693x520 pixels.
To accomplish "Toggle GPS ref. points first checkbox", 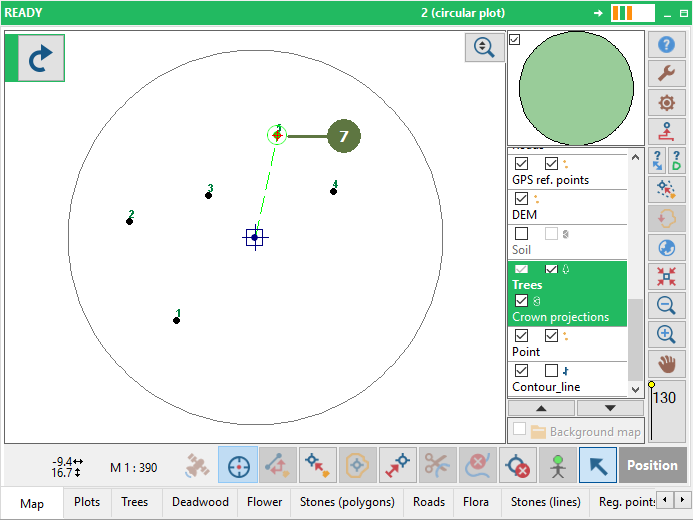I will [x=522, y=163].
